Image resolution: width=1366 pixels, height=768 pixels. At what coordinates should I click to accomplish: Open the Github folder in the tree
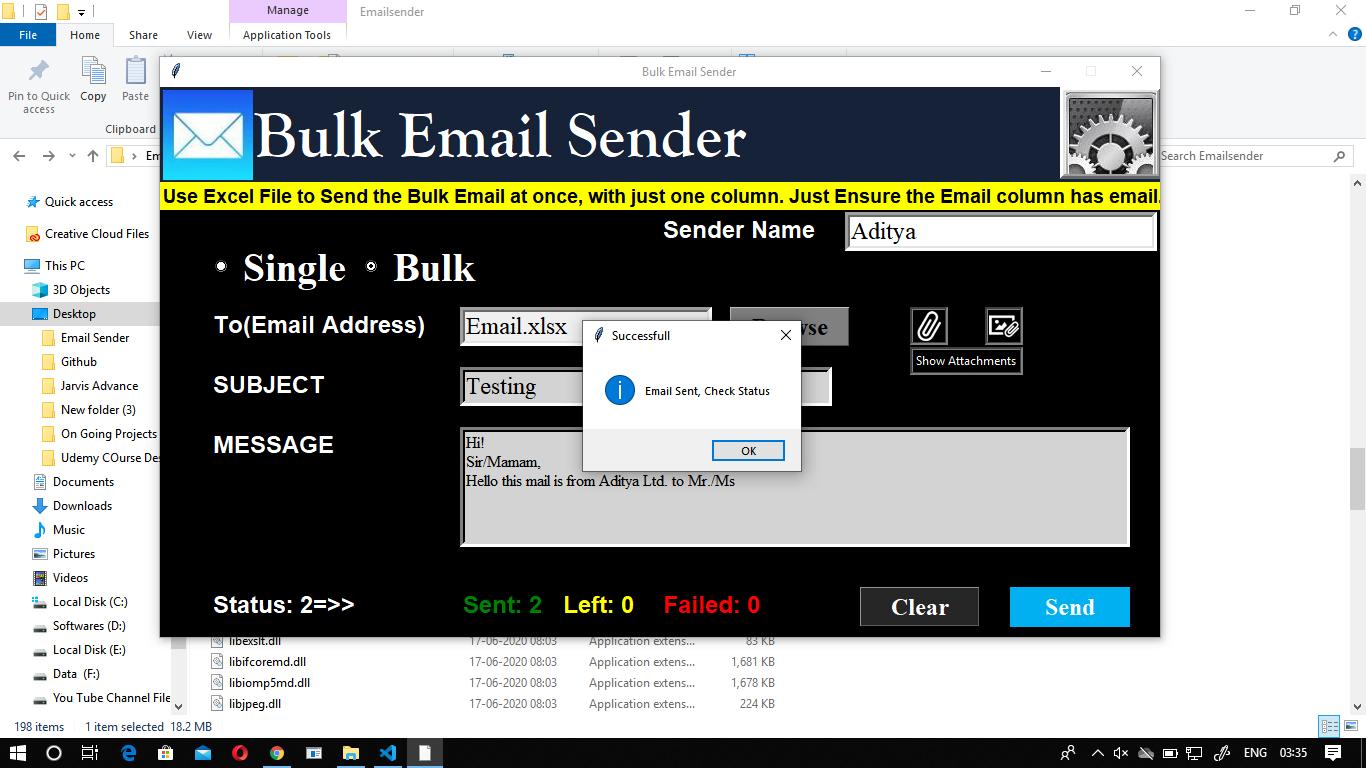pos(79,362)
